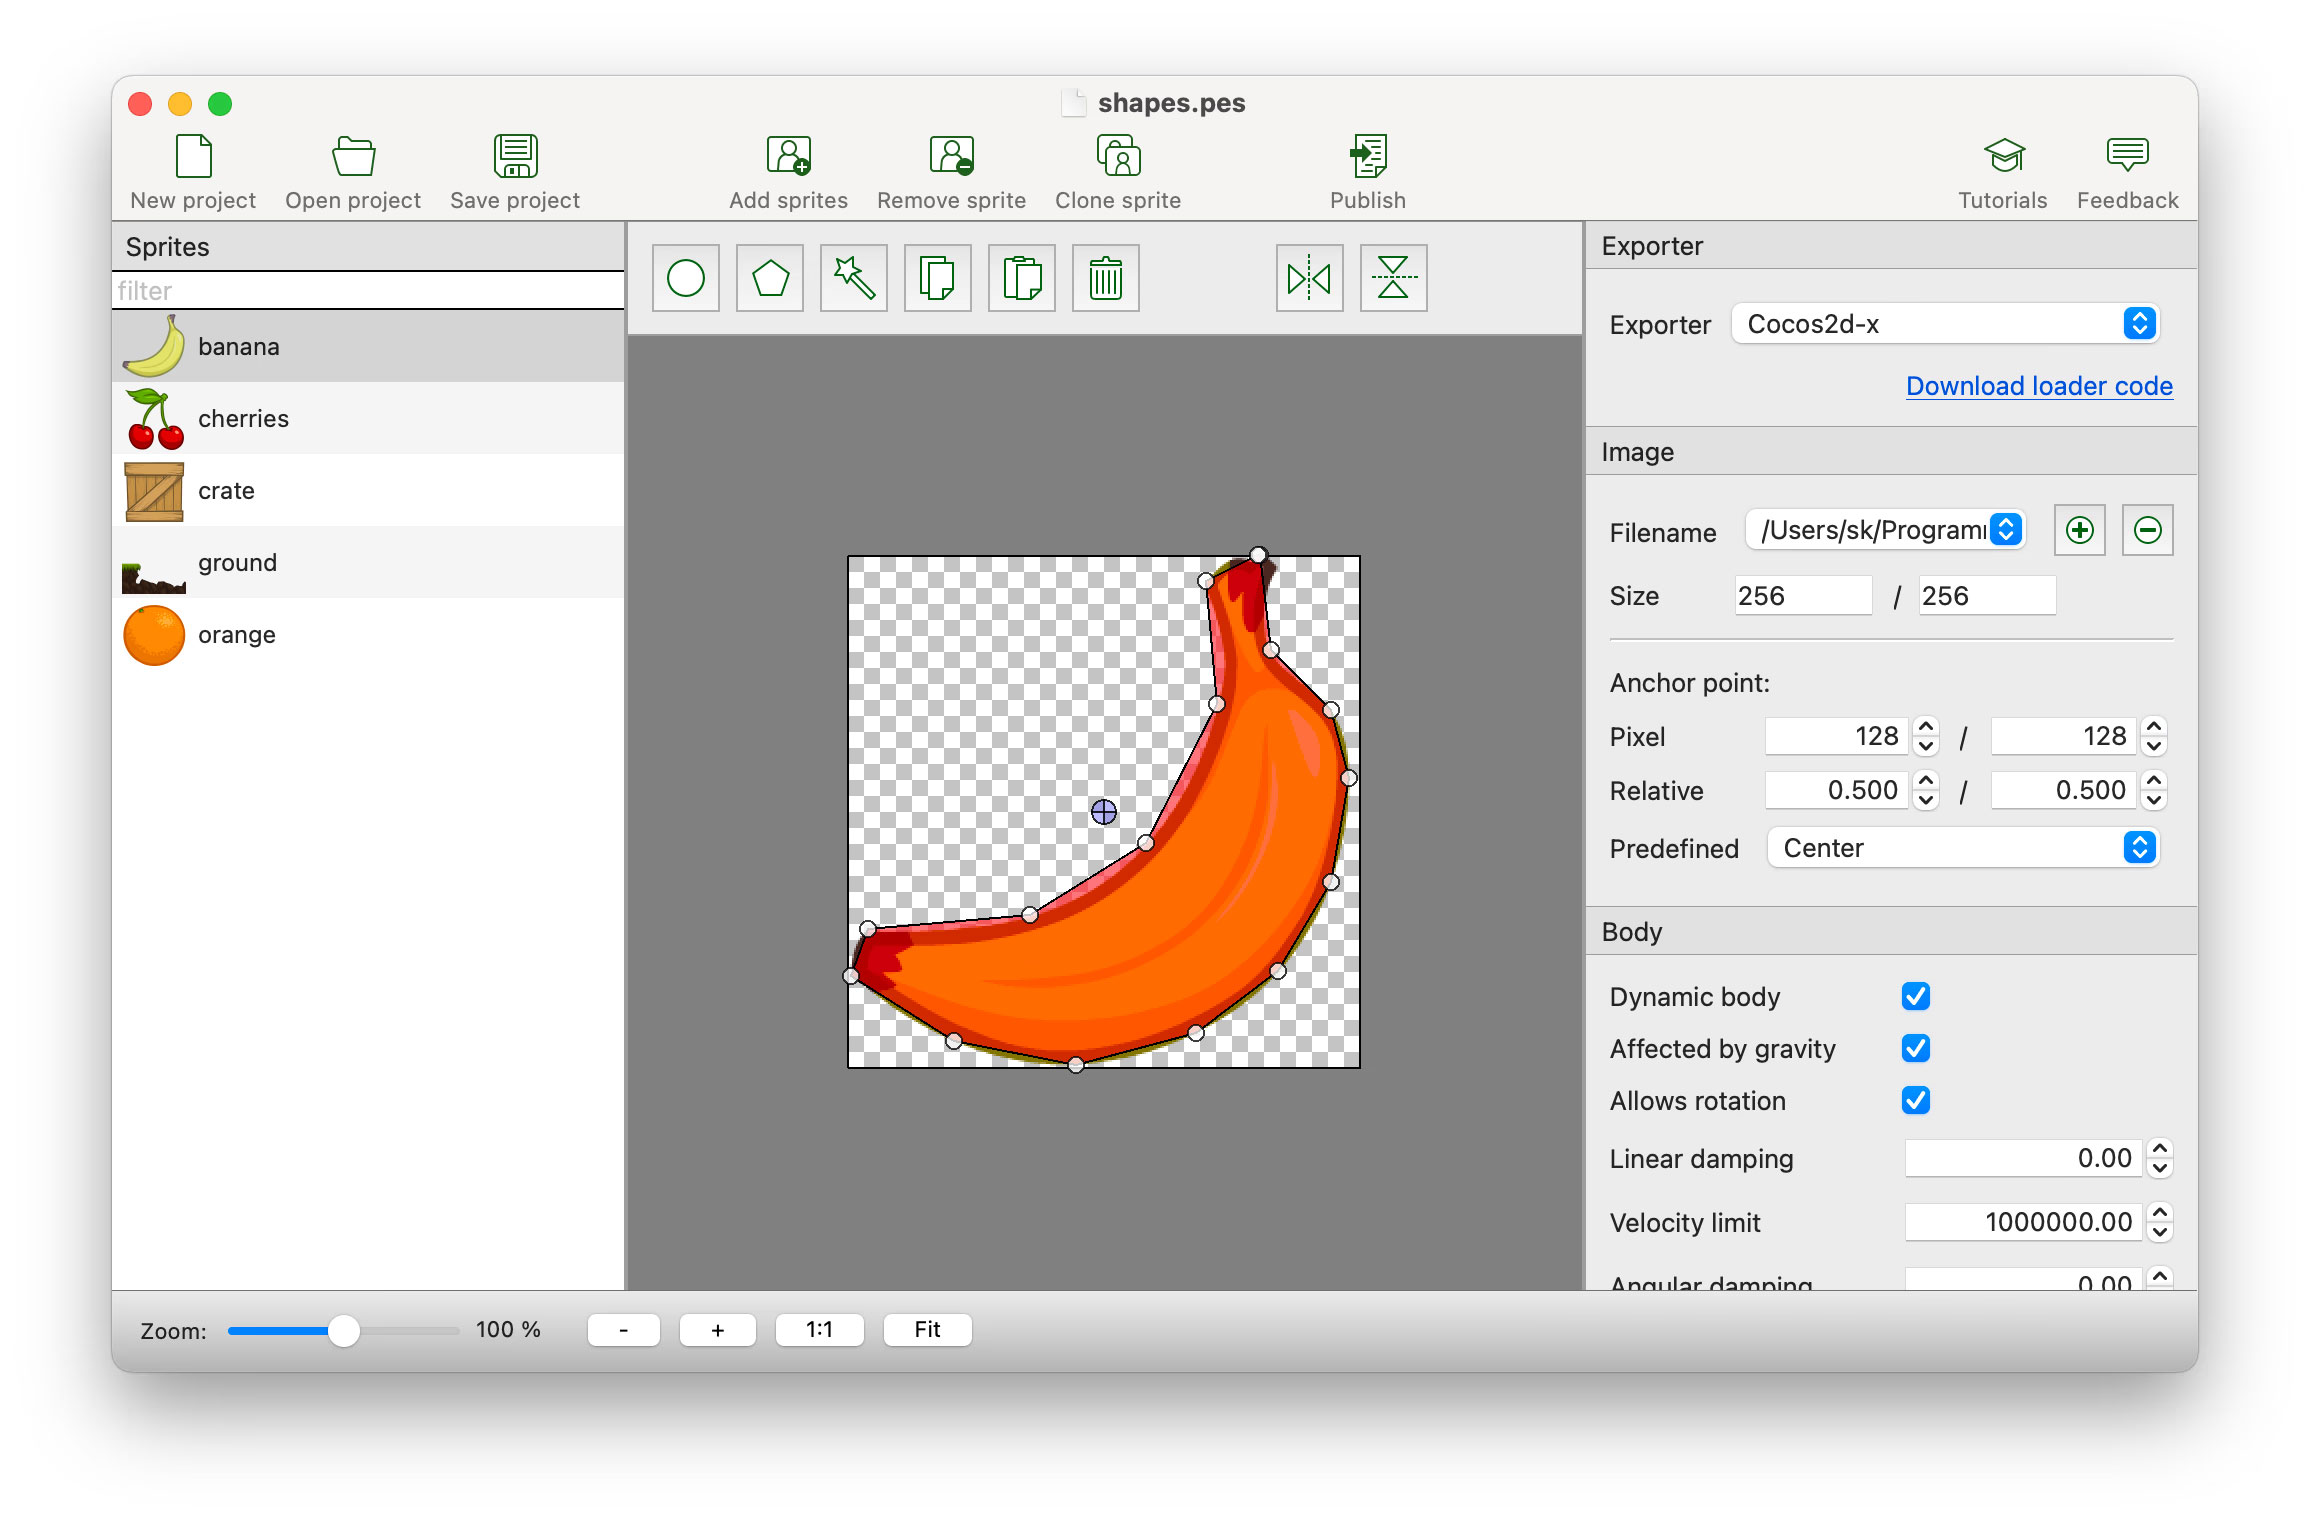The width and height of the screenshot is (2310, 1520).
Task: Click the Add sprites icon
Action: pyautogui.click(x=788, y=172)
